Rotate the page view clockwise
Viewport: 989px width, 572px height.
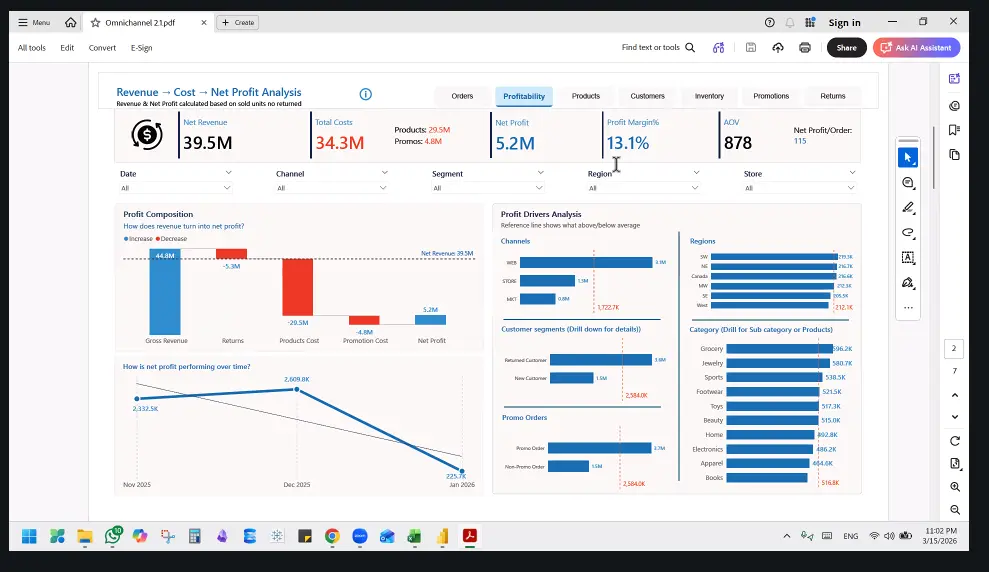point(954,441)
